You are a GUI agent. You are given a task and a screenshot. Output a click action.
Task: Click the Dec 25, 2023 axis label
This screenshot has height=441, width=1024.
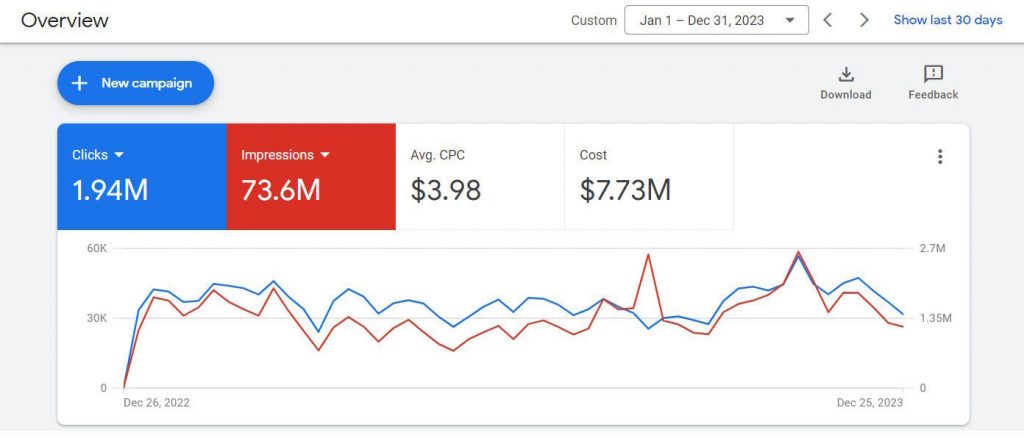click(870, 403)
